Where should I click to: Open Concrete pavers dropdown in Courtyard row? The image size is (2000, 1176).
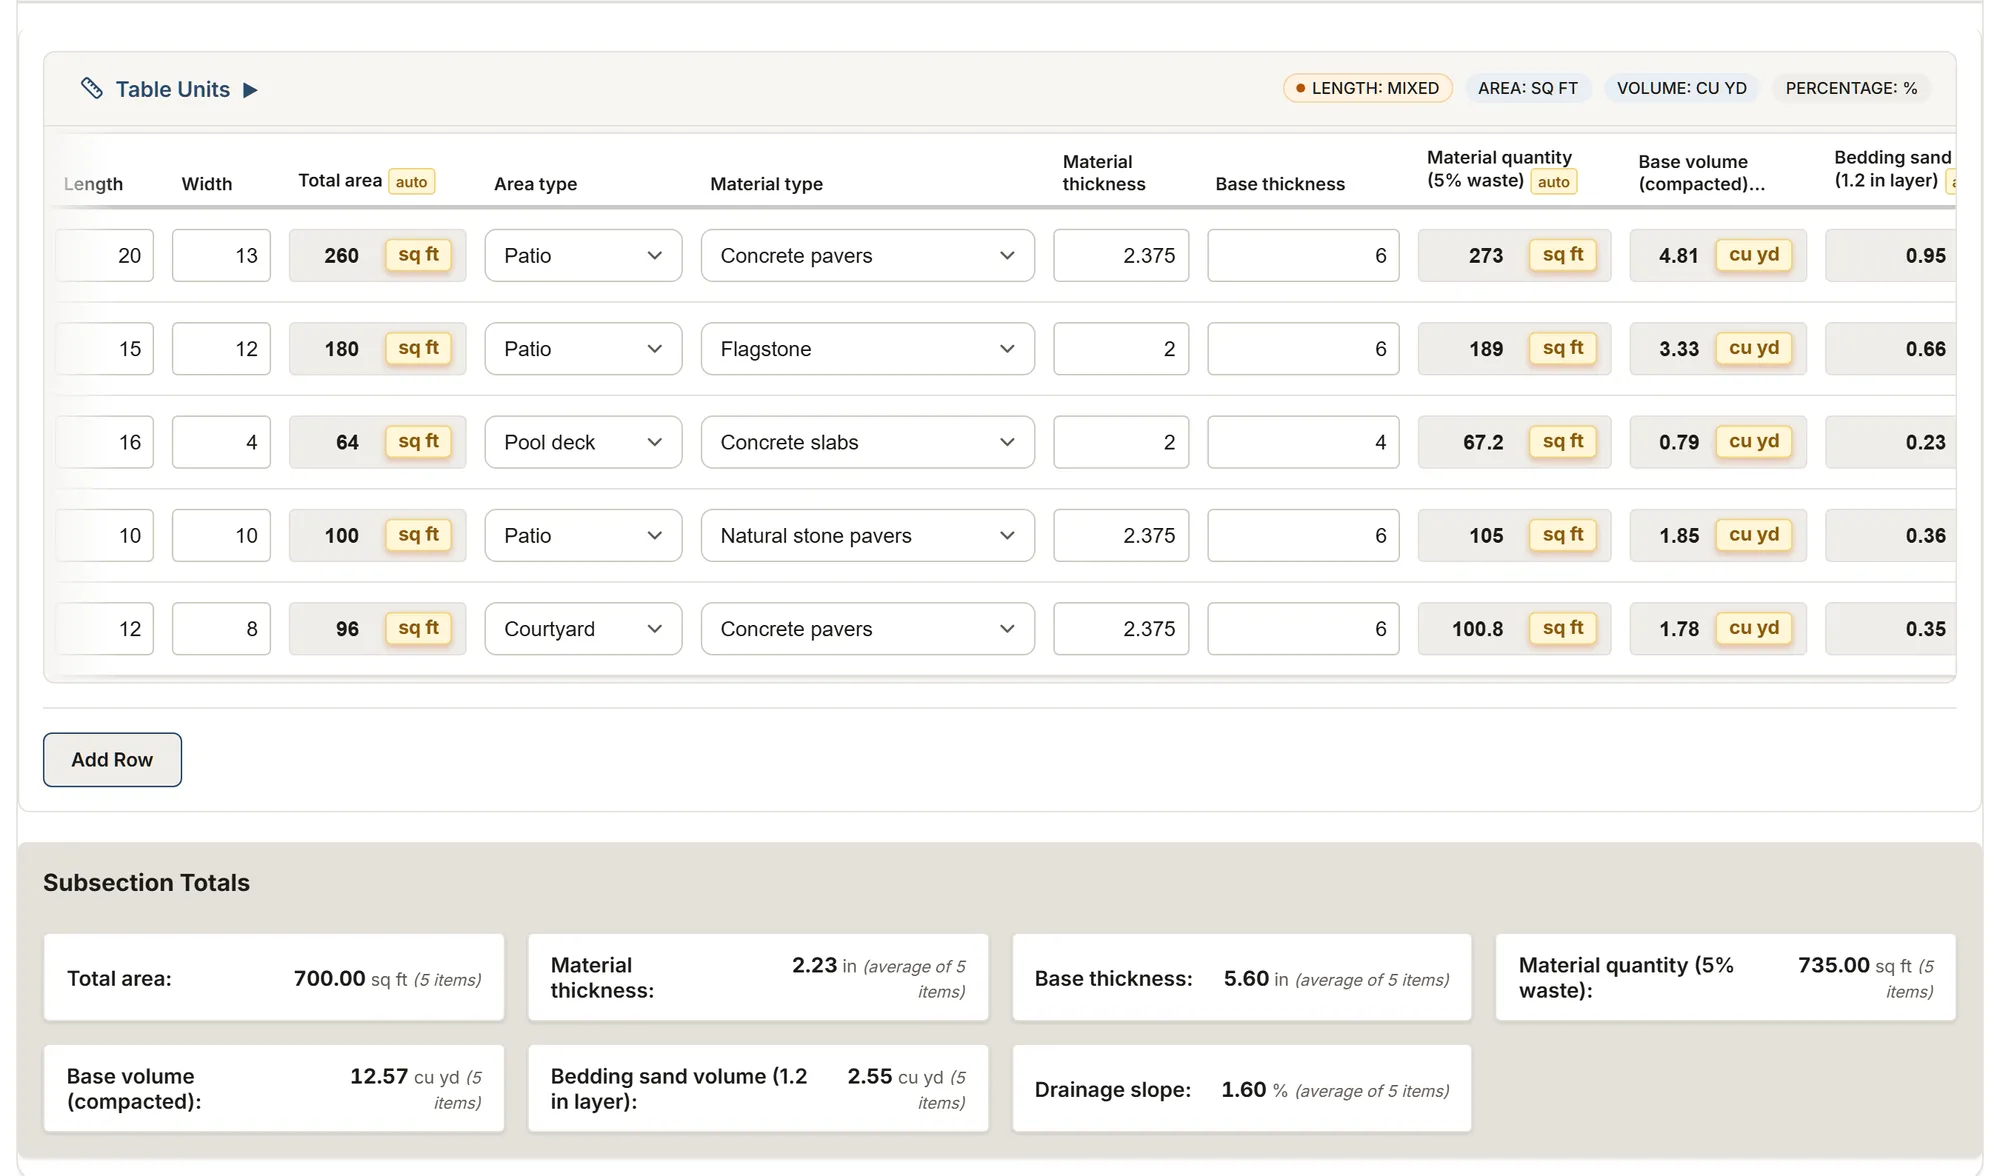867,629
